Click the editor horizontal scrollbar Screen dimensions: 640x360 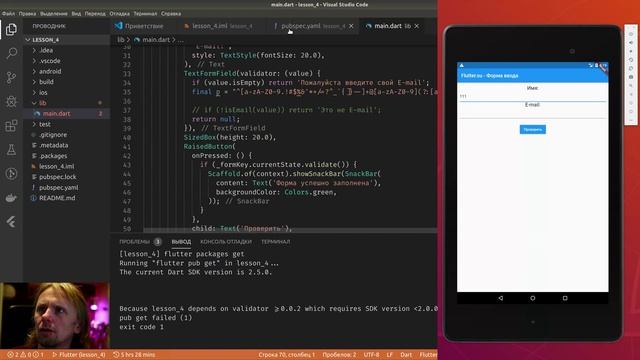pyautogui.click(x=290, y=231)
